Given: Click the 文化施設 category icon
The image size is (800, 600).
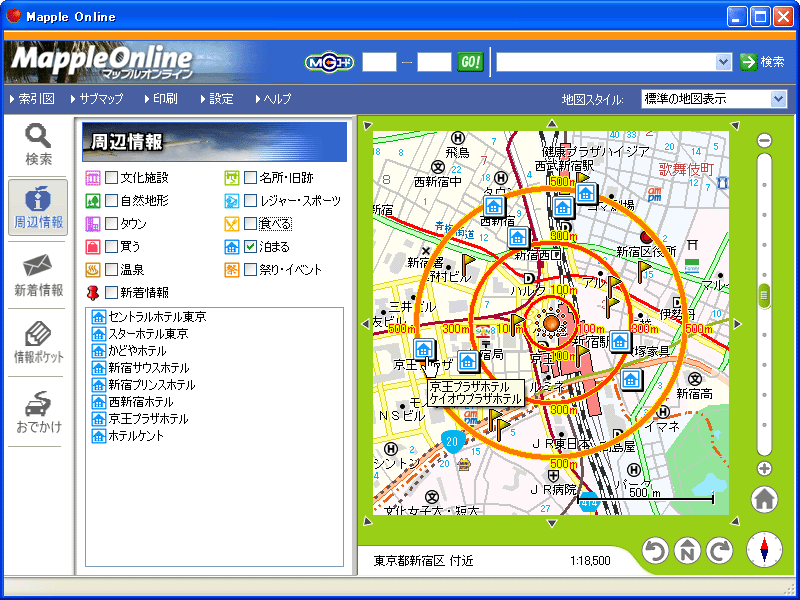Looking at the screenshot, I should coord(93,178).
